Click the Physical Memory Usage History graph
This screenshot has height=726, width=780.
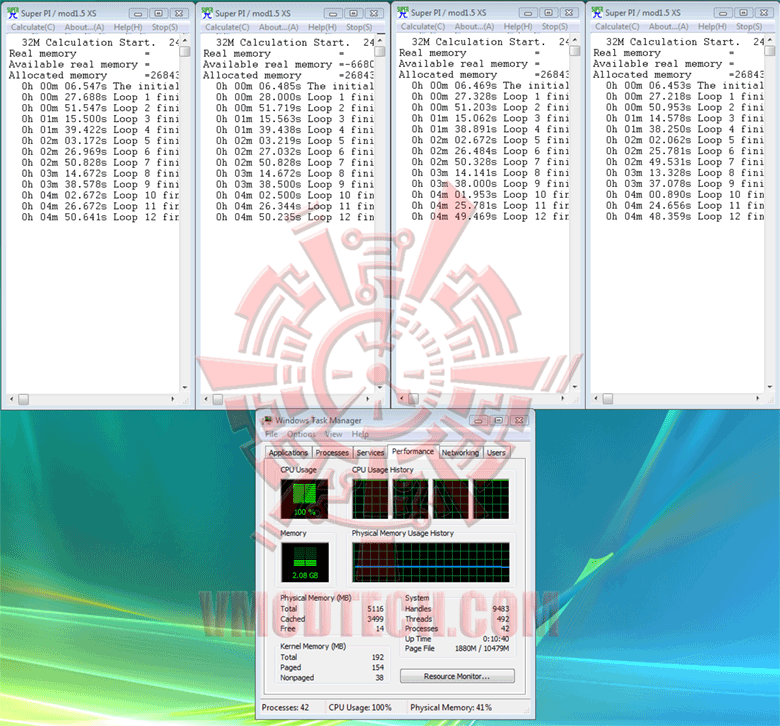tap(431, 562)
